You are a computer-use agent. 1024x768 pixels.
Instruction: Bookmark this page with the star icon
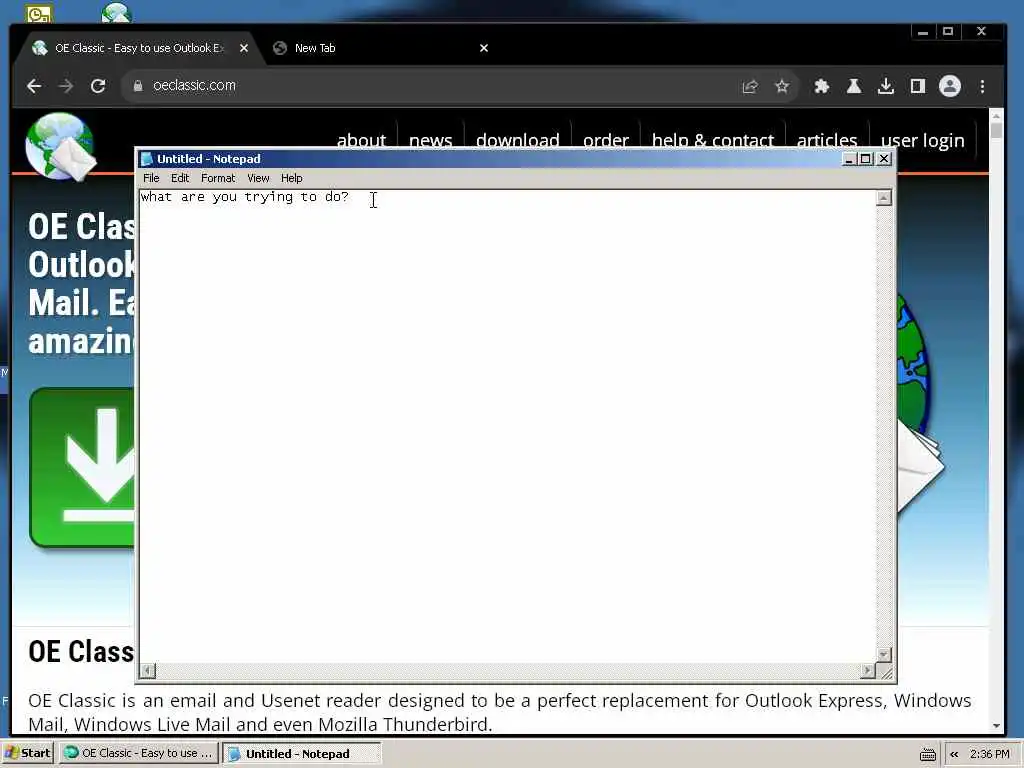(x=782, y=86)
